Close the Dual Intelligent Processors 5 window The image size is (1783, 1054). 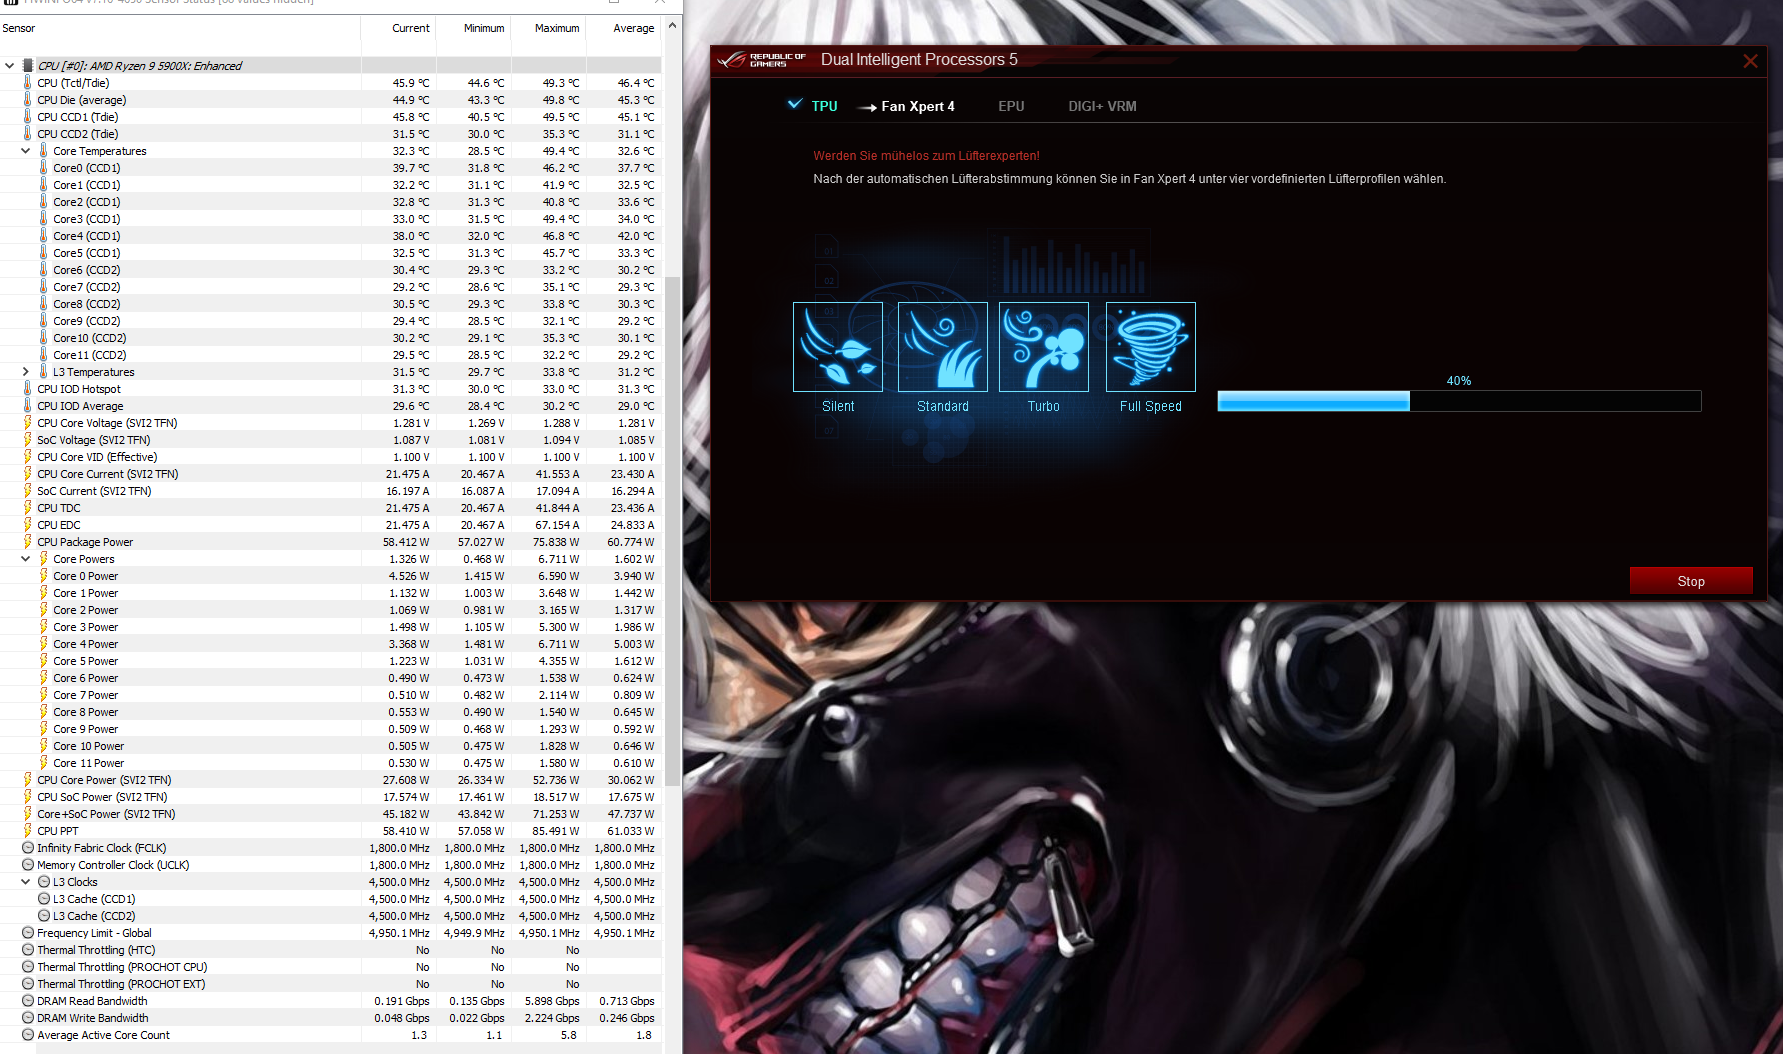pos(1750,61)
